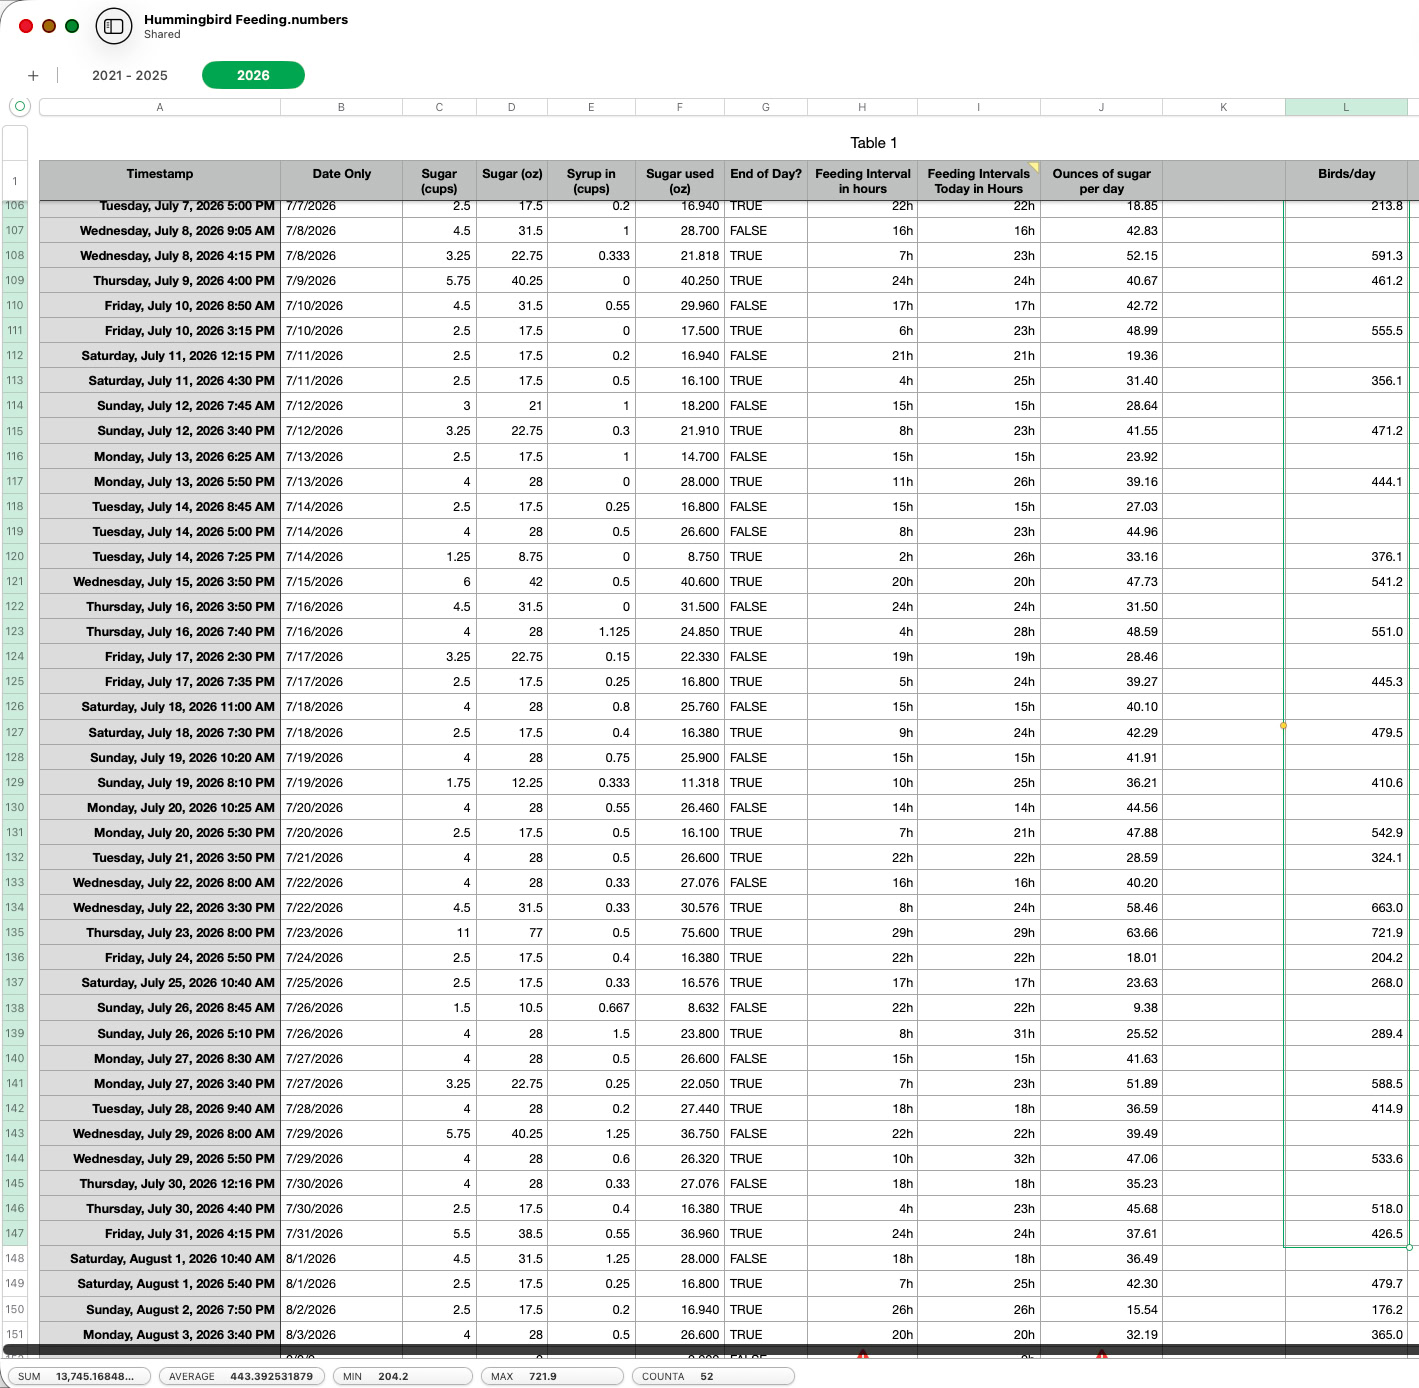Click the End of Day FALSE cell in row 148

(x=766, y=1258)
